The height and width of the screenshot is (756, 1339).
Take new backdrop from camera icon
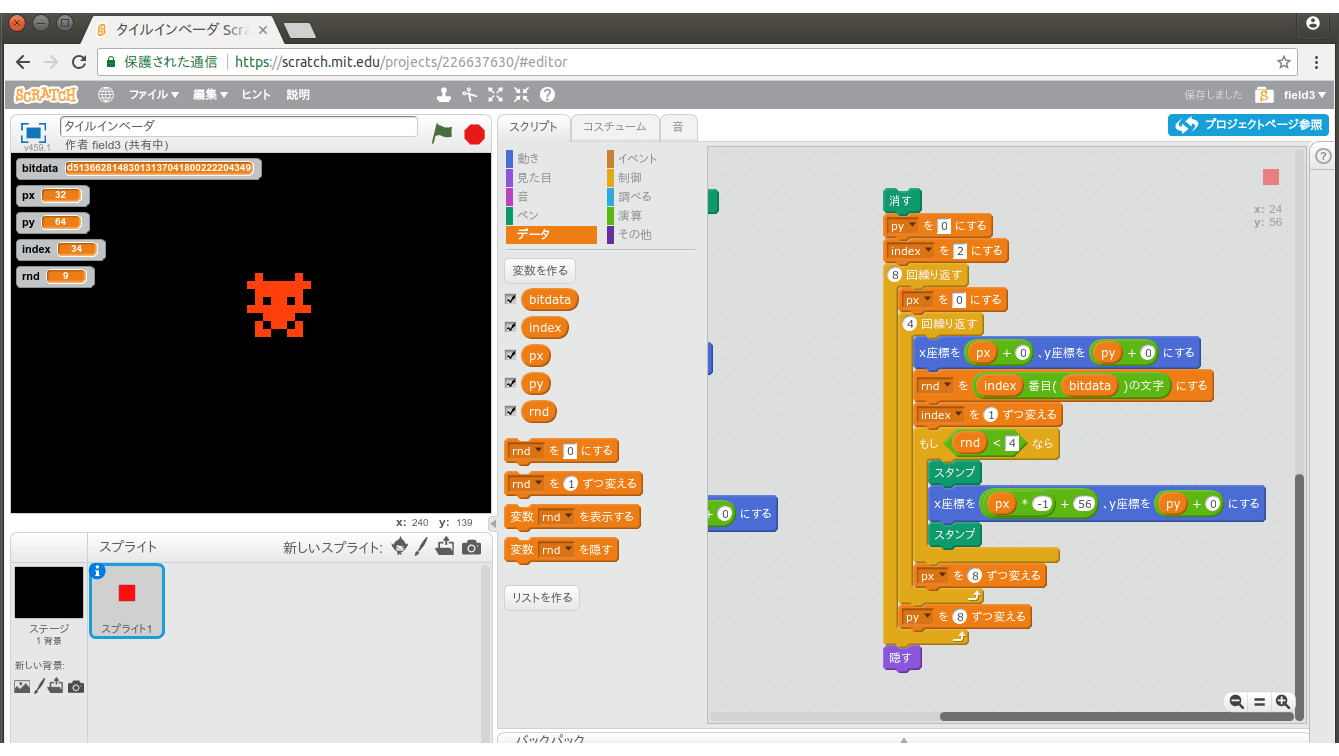[x=75, y=687]
